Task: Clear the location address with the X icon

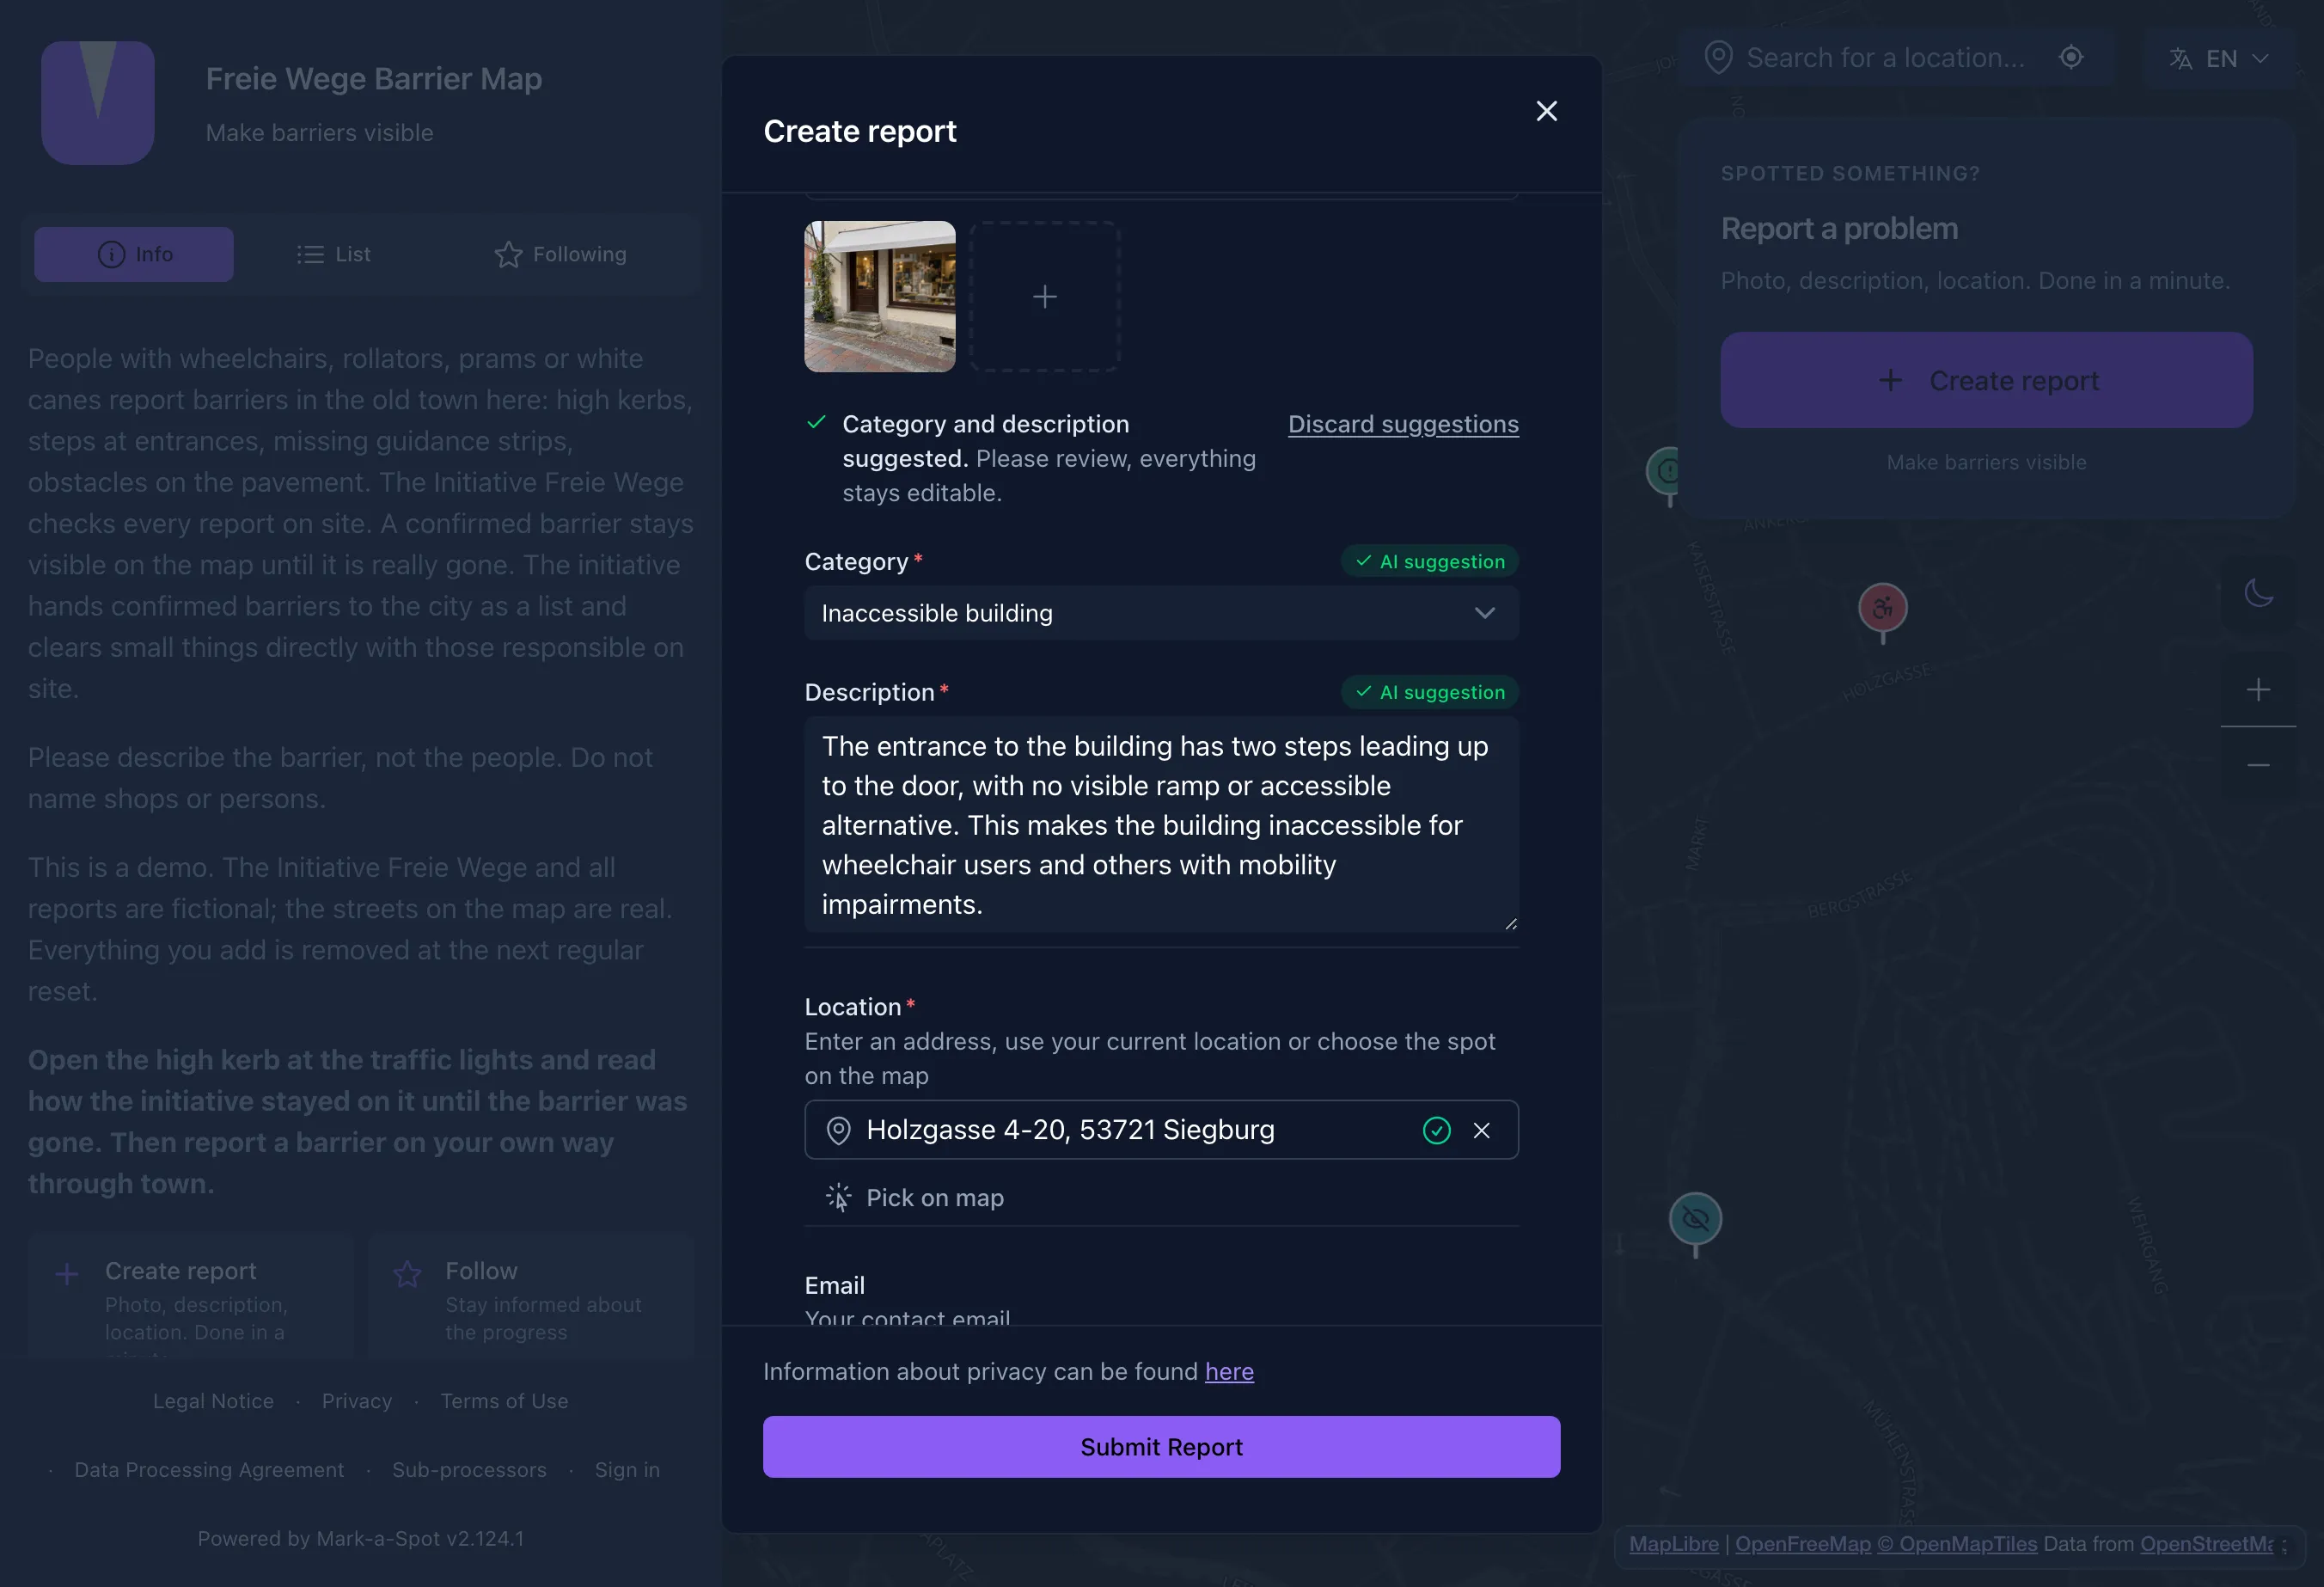Action: pyautogui.click(x=1482, y=1130)
